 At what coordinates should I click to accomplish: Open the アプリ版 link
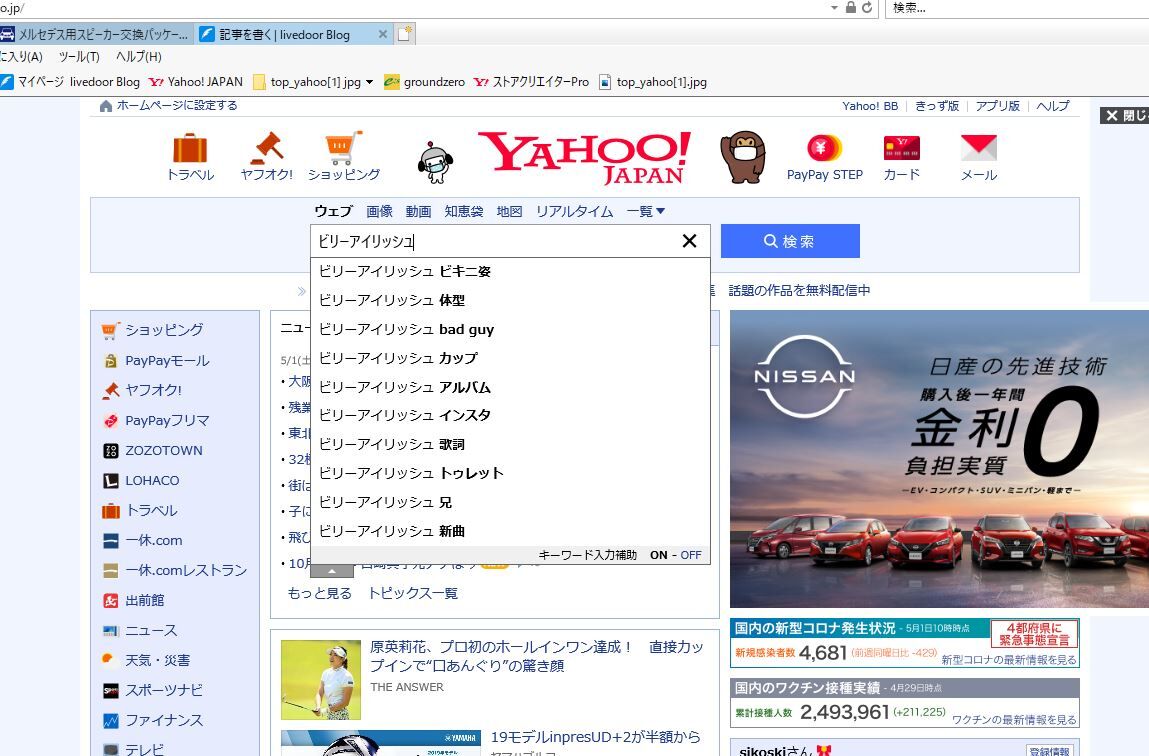997,105
